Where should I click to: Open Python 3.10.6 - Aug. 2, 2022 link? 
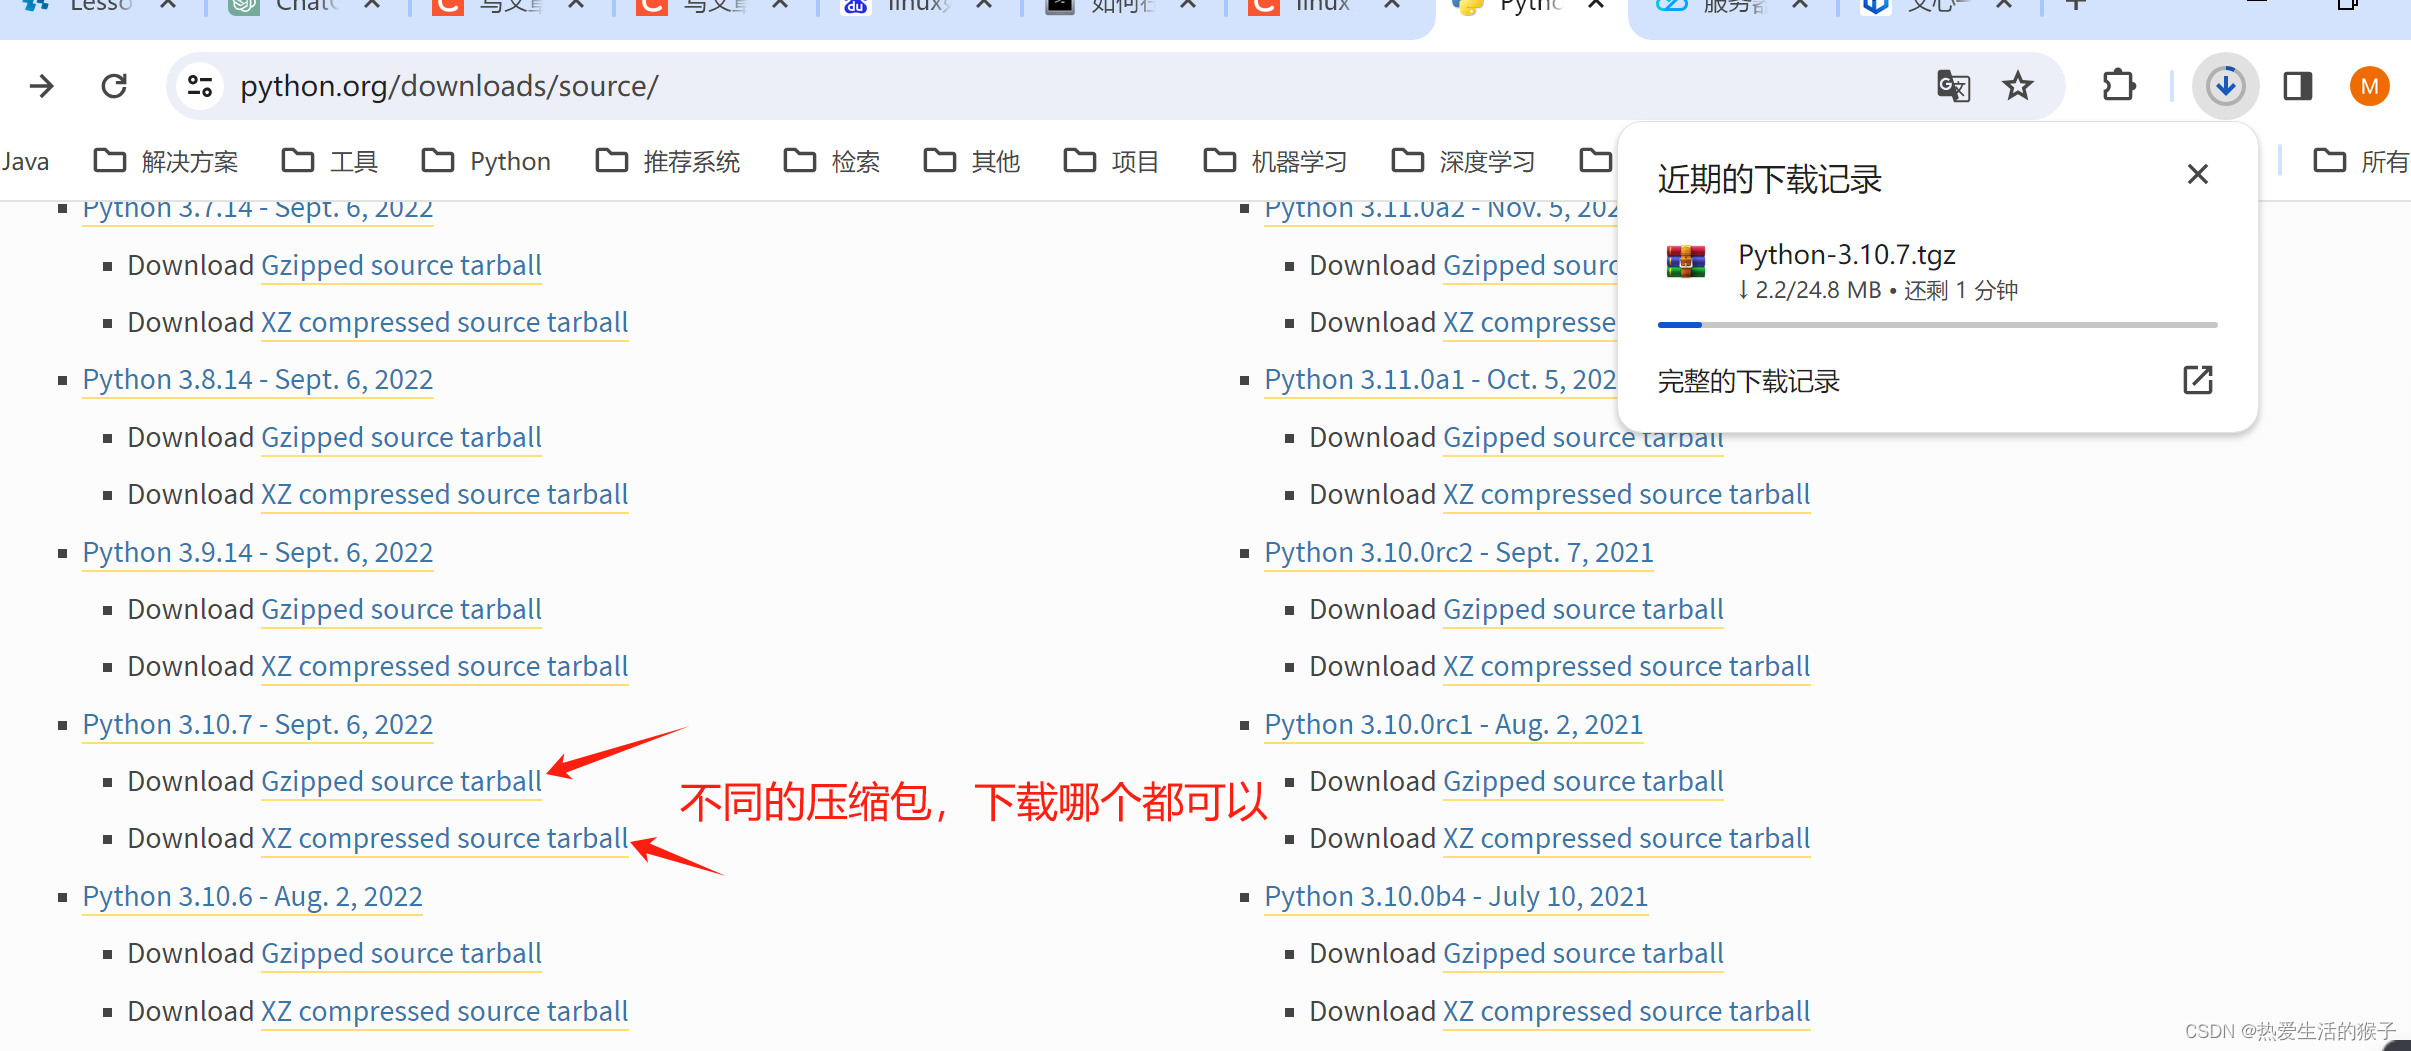point(252,896)
